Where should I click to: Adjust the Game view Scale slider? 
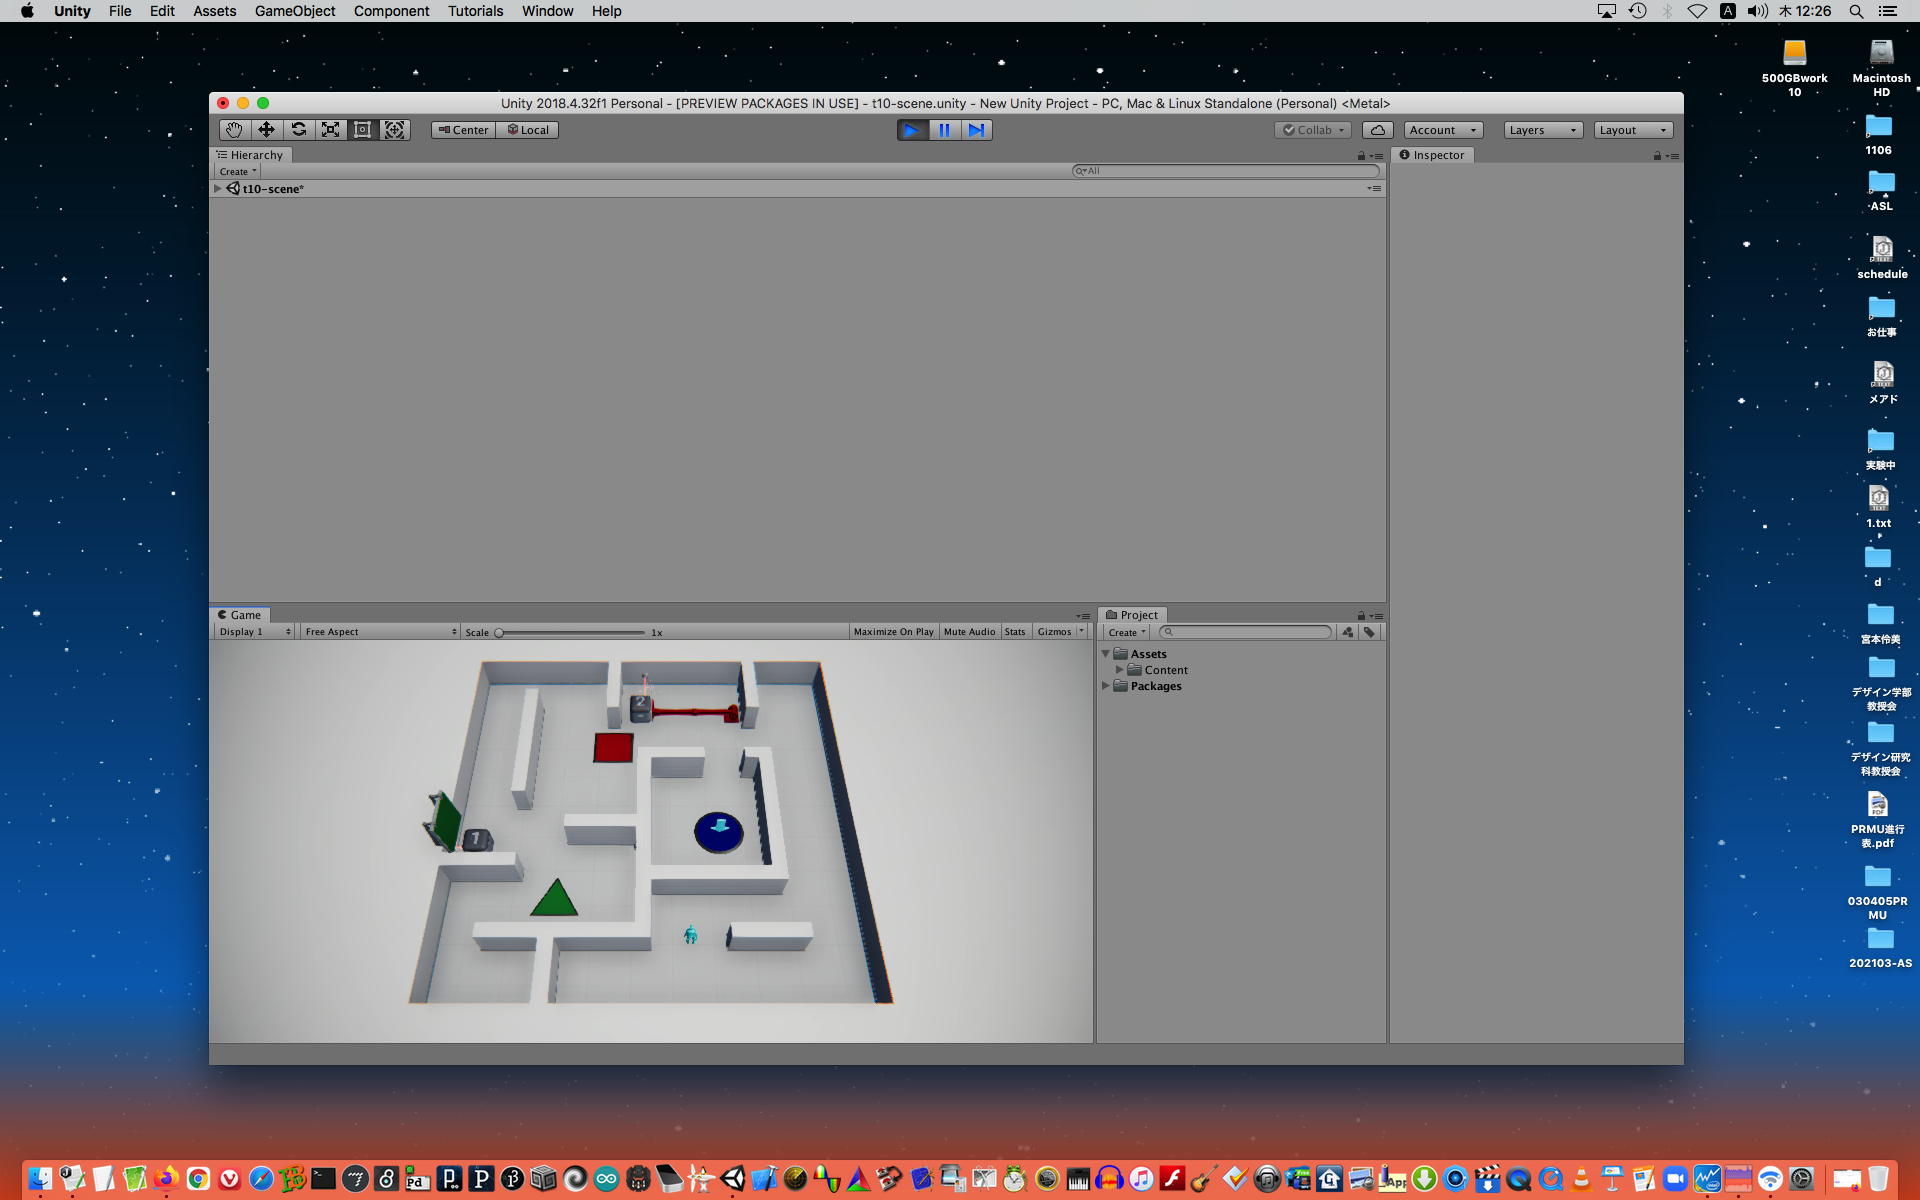coord(499,633)
